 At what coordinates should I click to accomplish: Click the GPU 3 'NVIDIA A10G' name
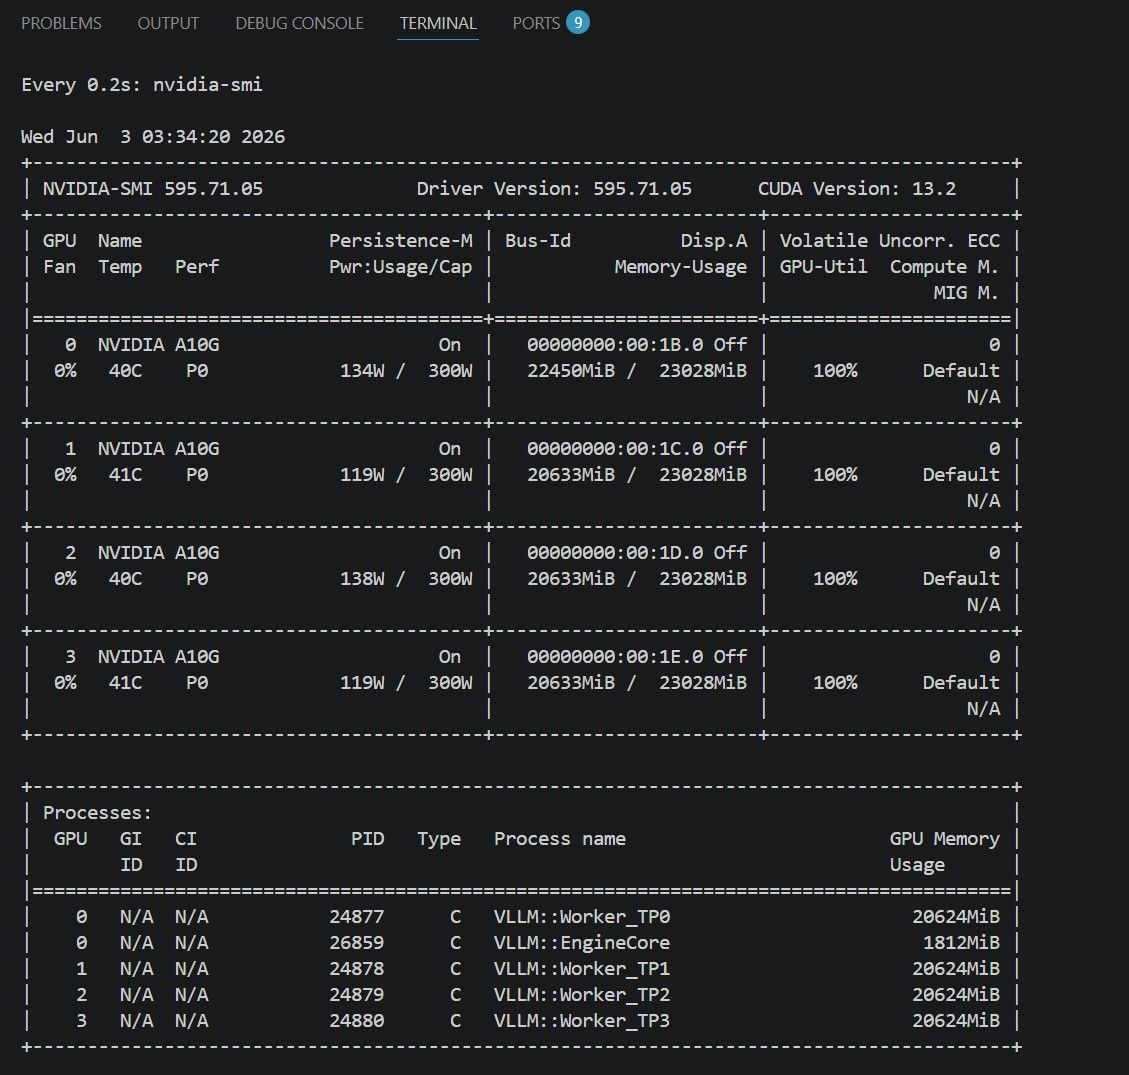click(158, 657)
